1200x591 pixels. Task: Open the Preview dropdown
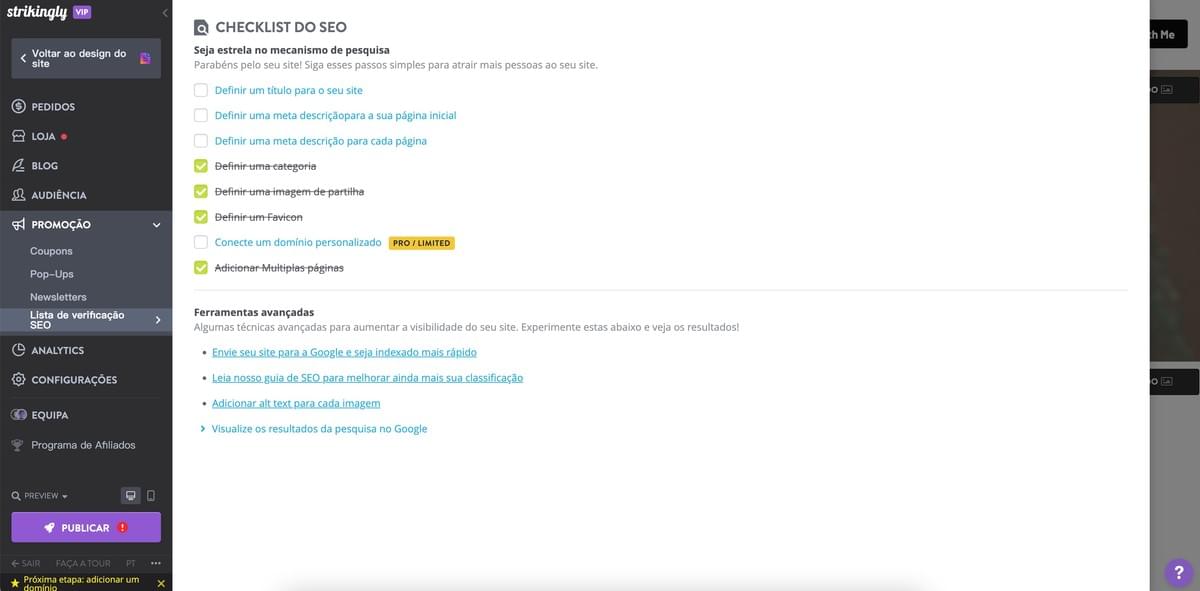click(x=38, y=495)
